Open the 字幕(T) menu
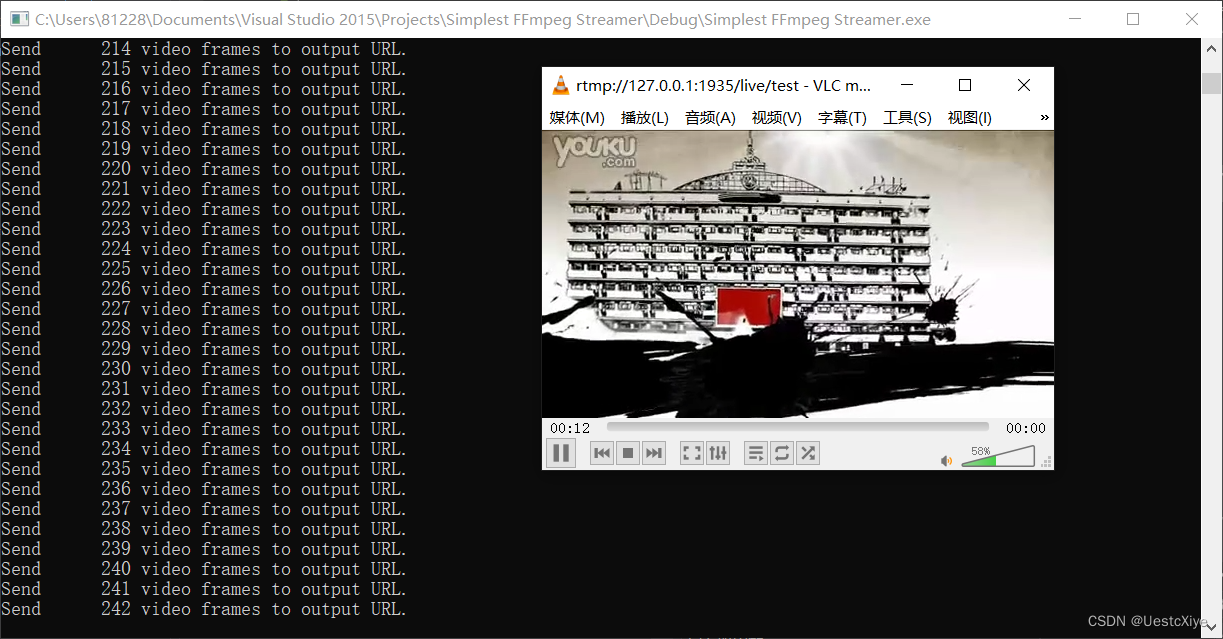Image resolution: width=1223 pixels, height=639 pixels. 842,118
